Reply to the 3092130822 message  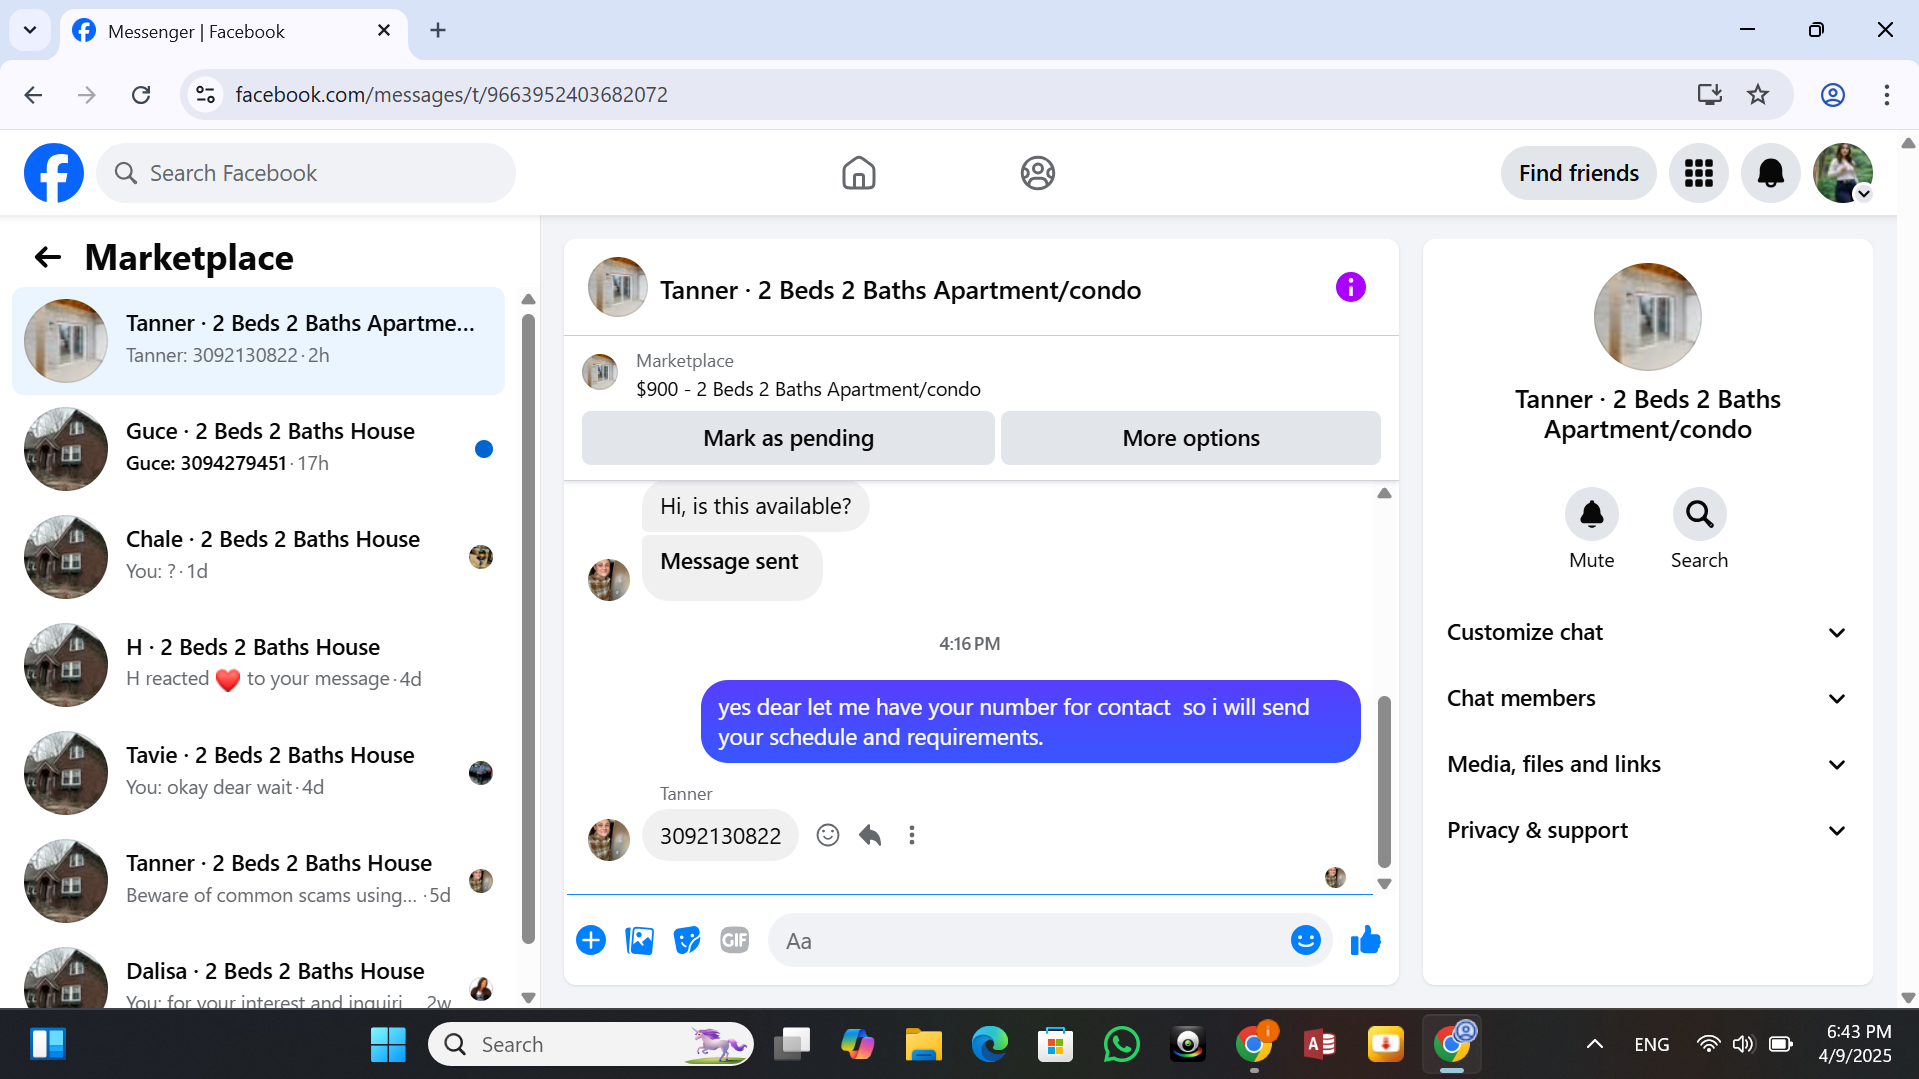869,835
